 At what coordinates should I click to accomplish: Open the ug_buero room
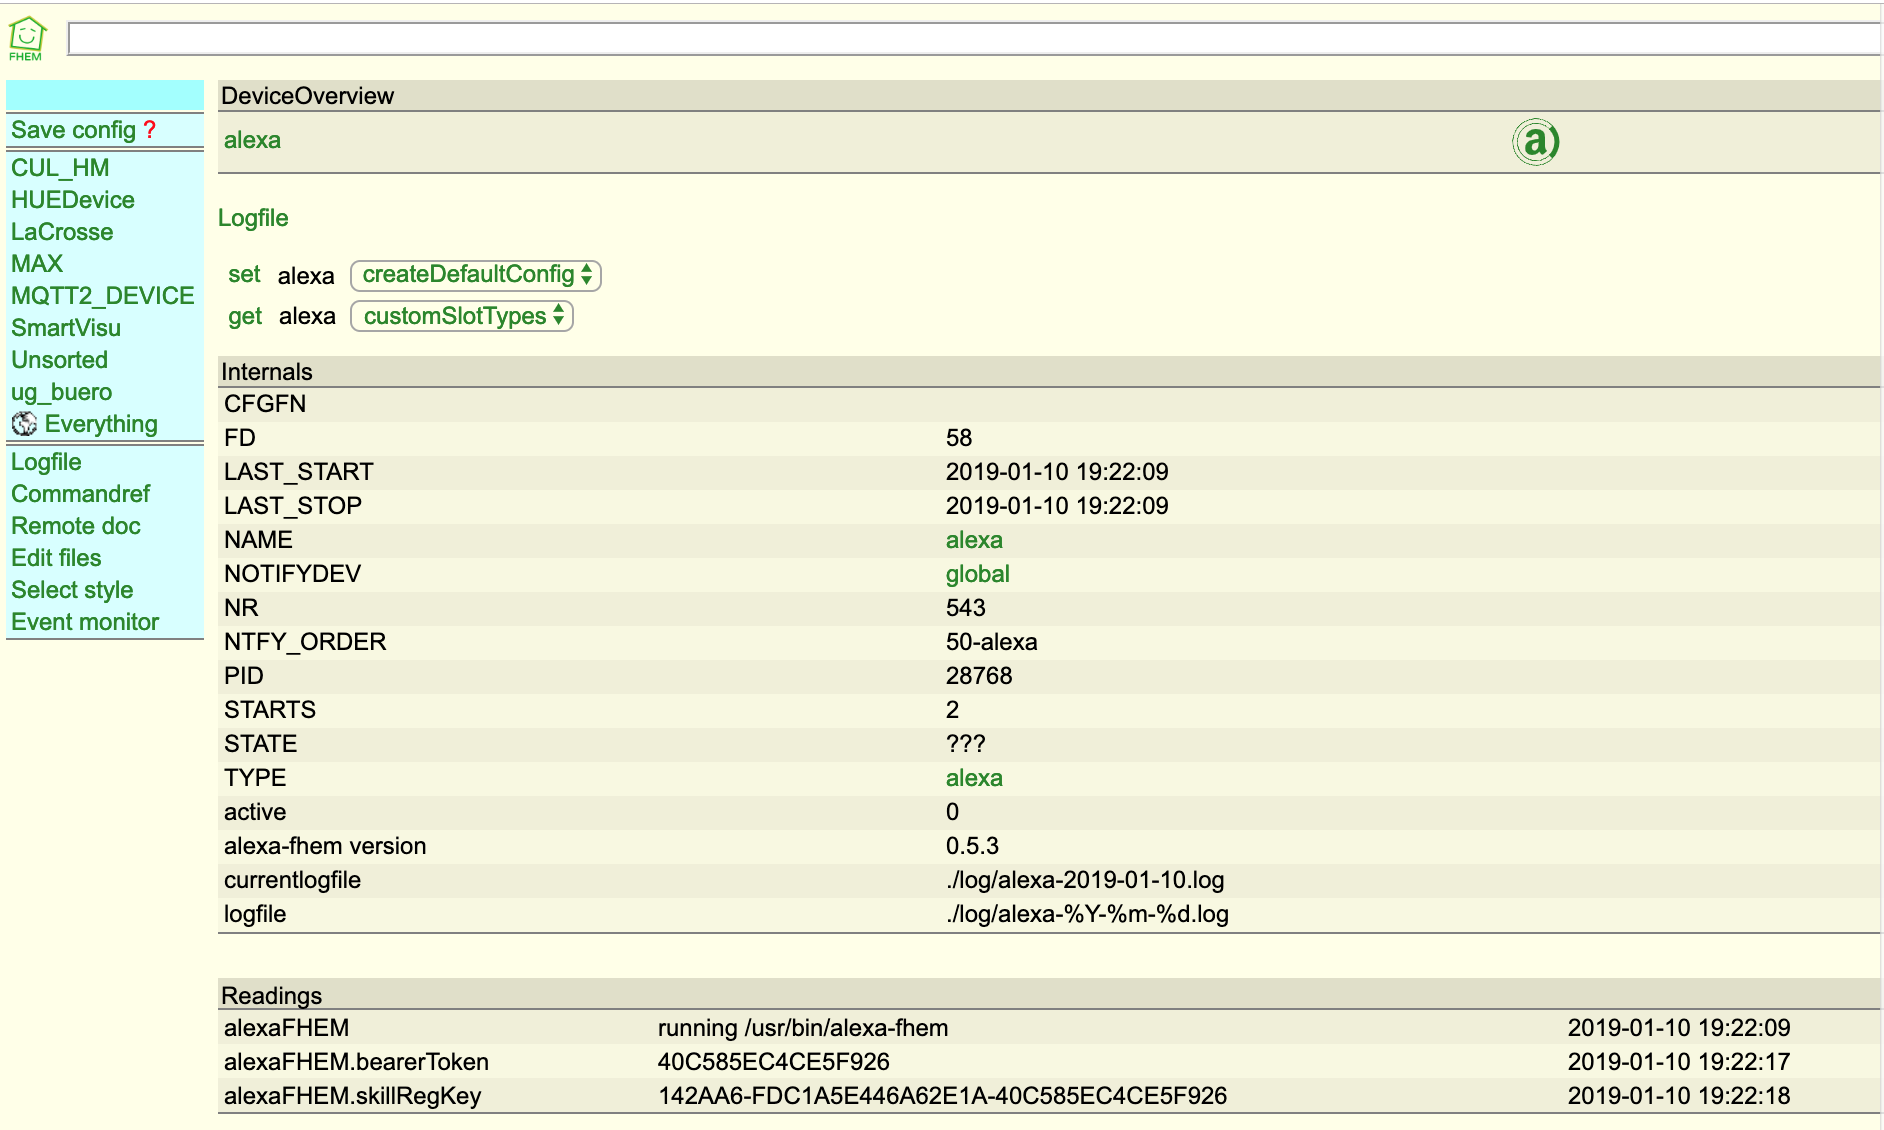[x=62, y=392]
